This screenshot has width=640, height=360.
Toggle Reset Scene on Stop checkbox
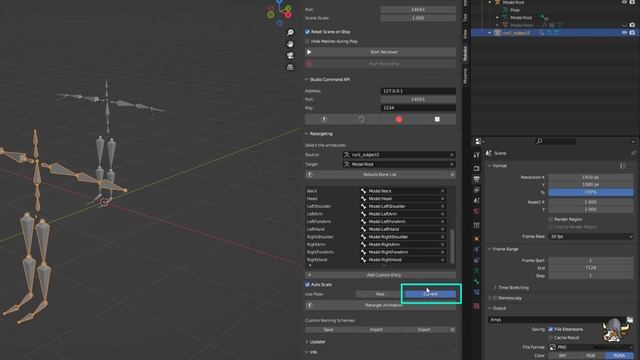click(307, 31)
